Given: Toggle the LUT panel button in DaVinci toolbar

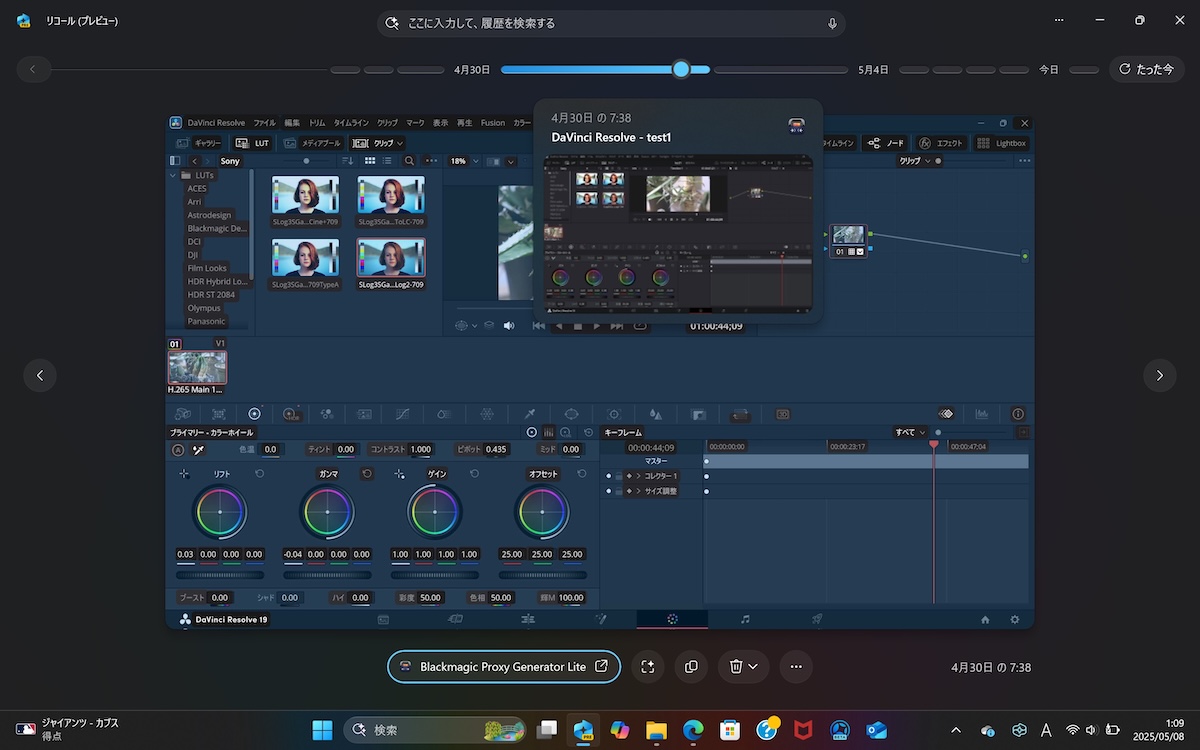Looking at the screenshot, I should tap(252, 143).
